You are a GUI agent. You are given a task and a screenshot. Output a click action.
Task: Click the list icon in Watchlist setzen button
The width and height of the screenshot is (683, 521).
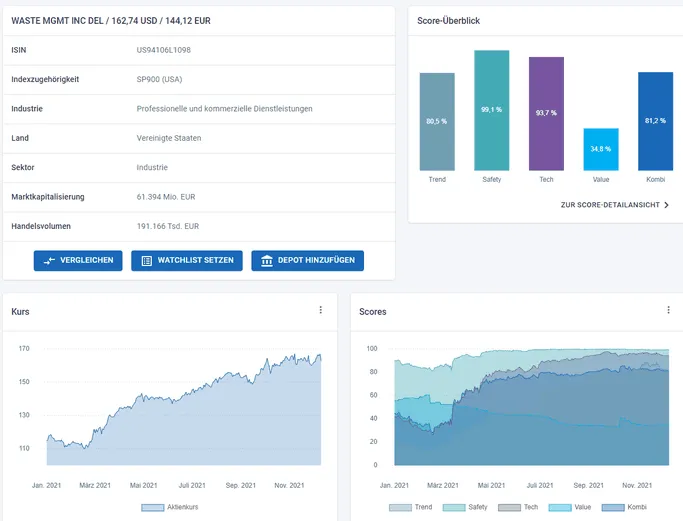[147, 261]
